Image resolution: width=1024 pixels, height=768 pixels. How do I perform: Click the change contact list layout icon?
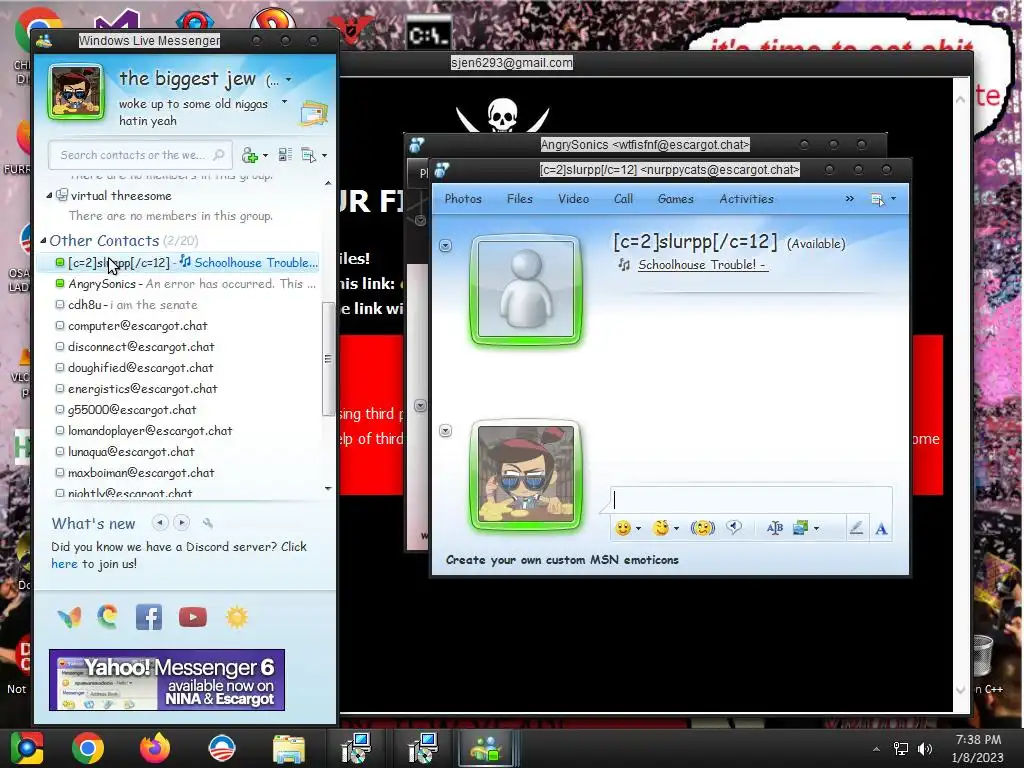(x=285, y=155)
